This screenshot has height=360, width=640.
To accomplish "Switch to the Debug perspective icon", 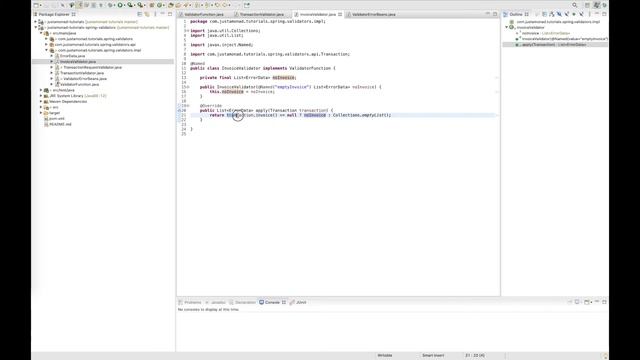I will point(604,5).
